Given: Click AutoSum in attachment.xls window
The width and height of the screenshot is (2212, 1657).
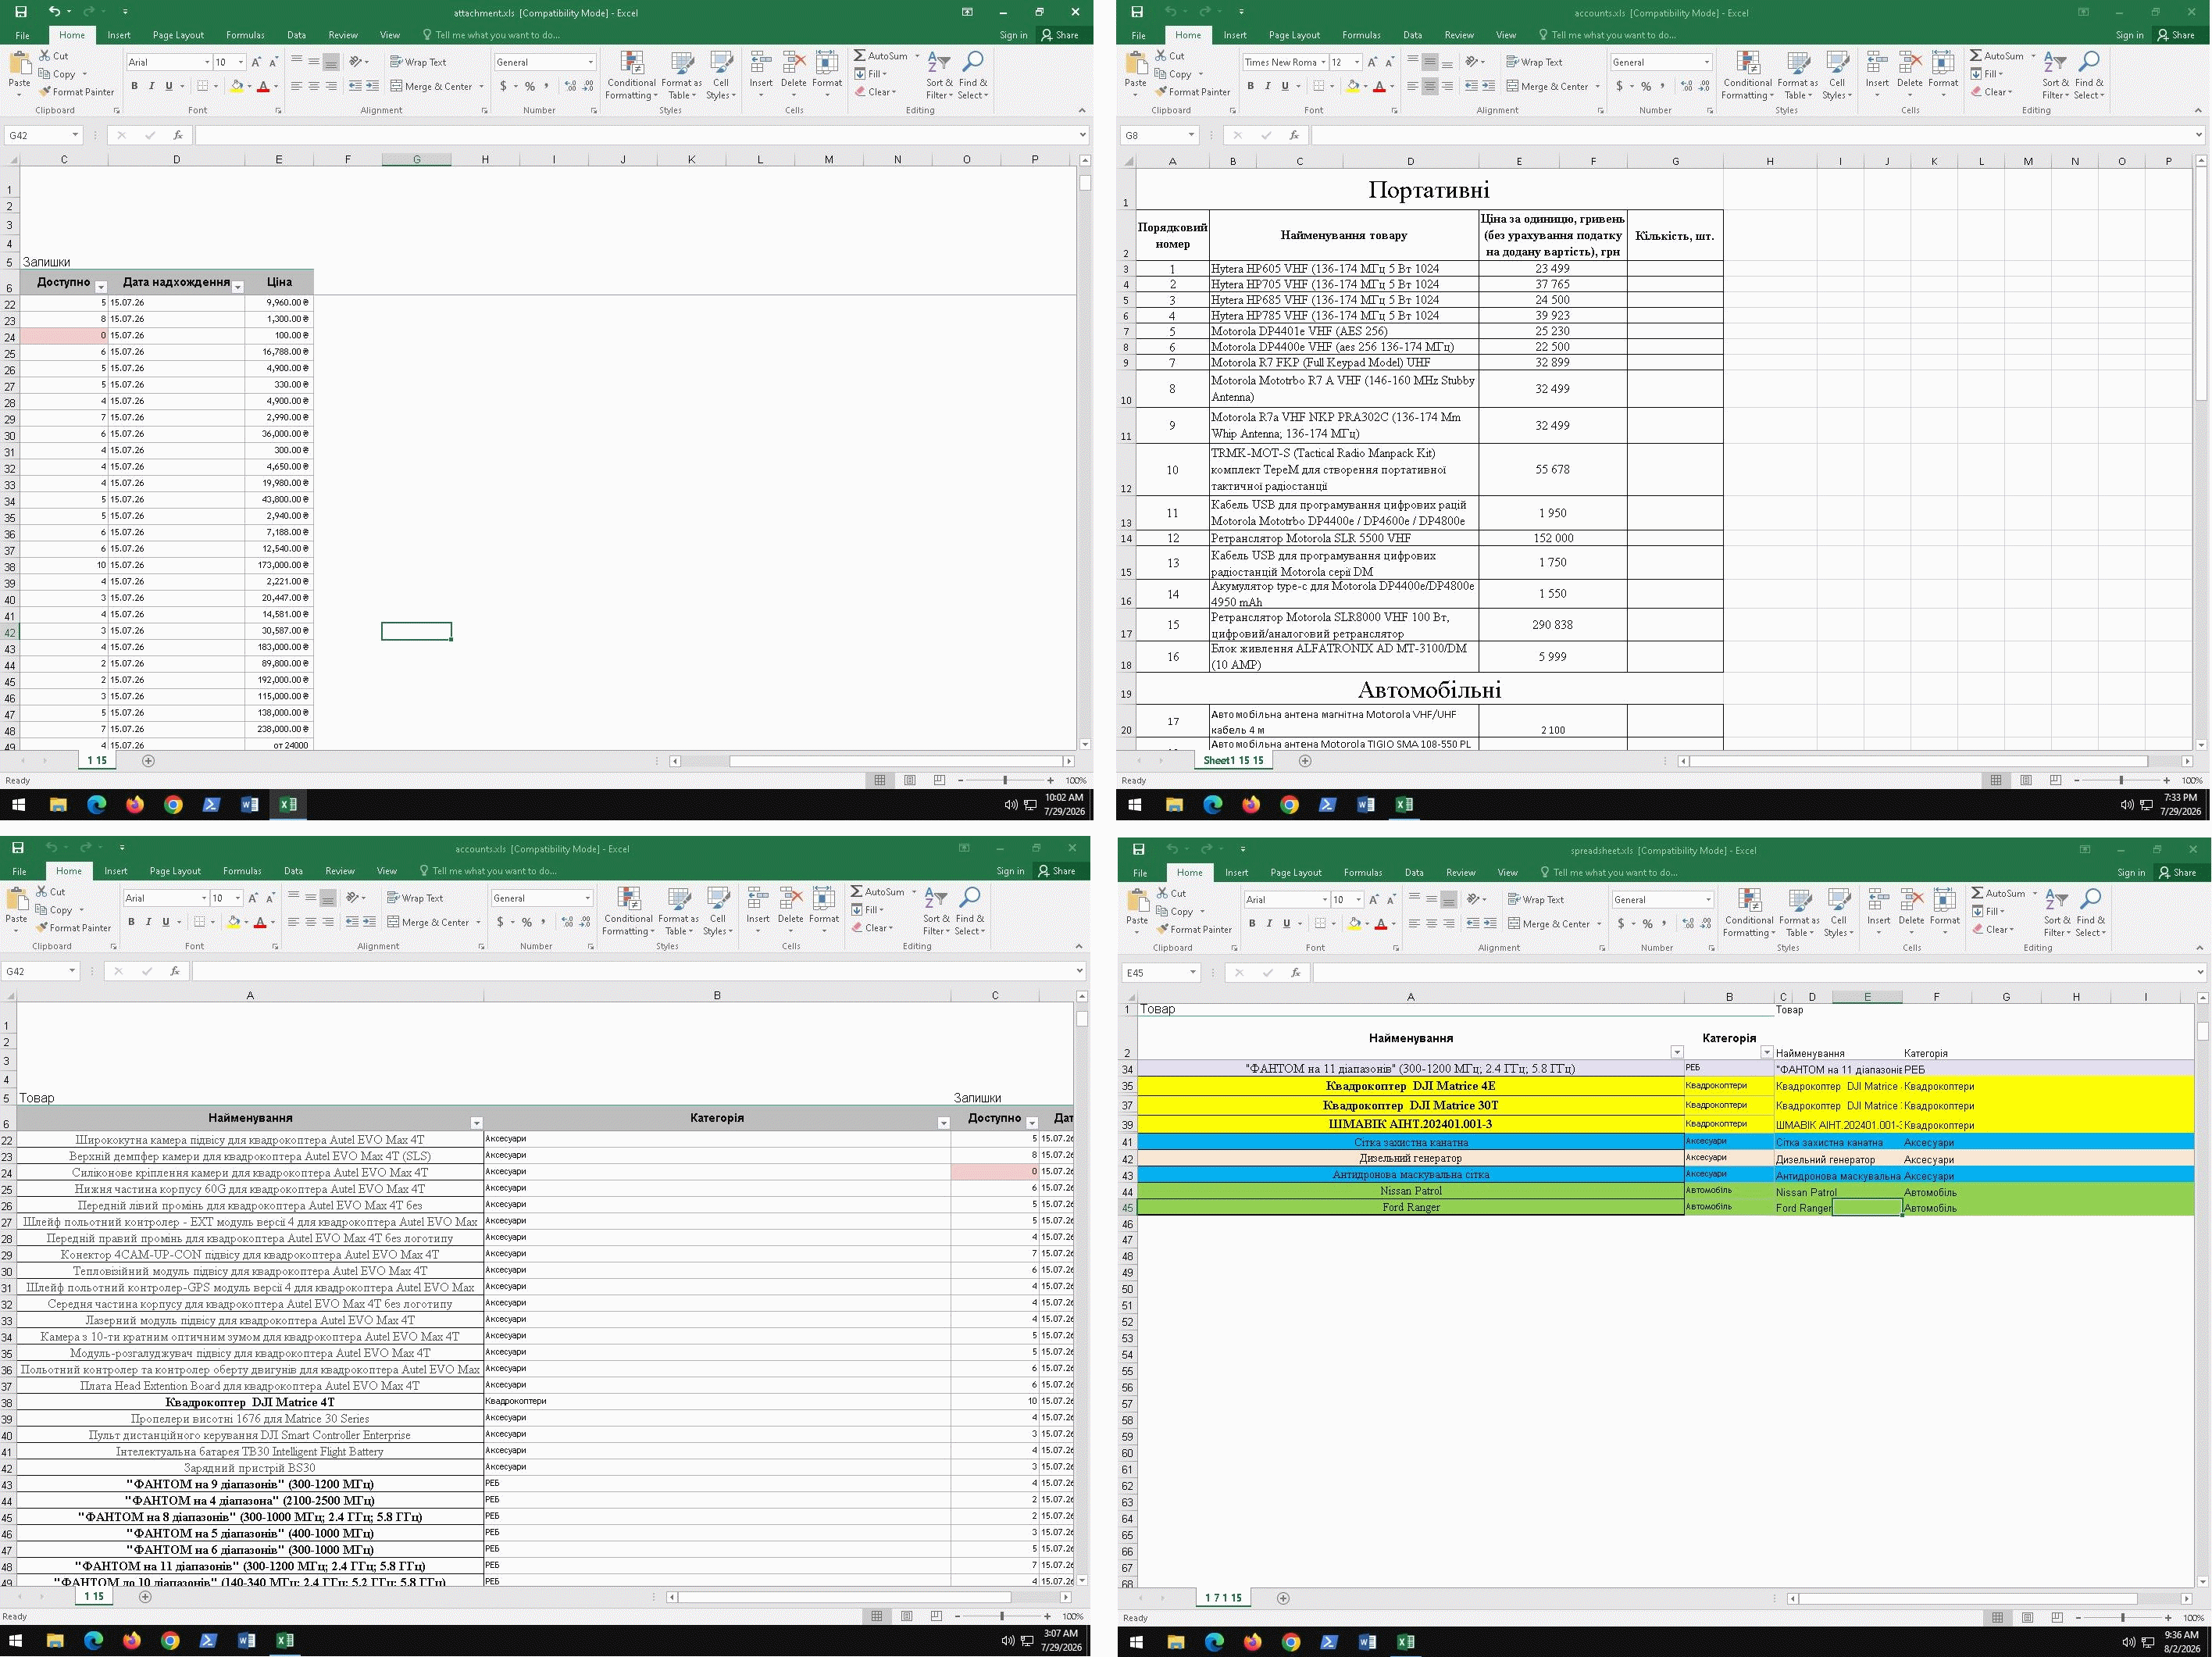Looking at the screenshot, I should tap(880, 56).
